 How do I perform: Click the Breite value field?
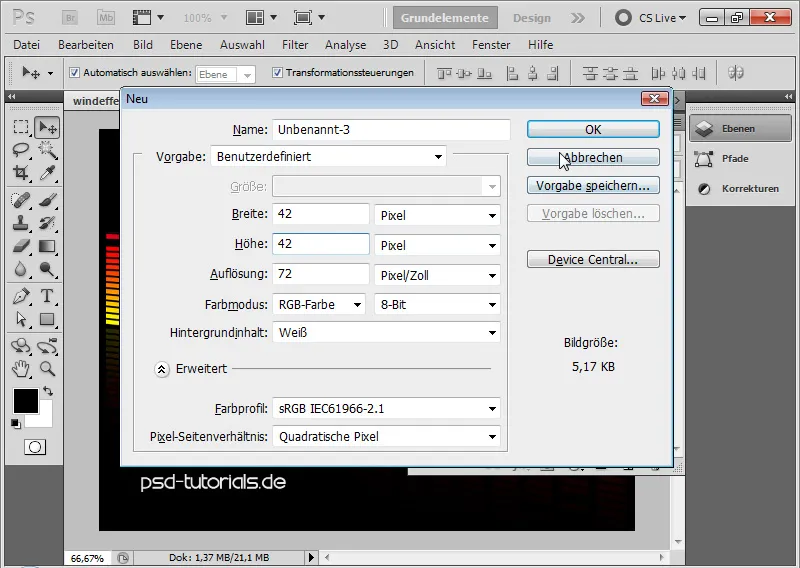pos(320,214)
